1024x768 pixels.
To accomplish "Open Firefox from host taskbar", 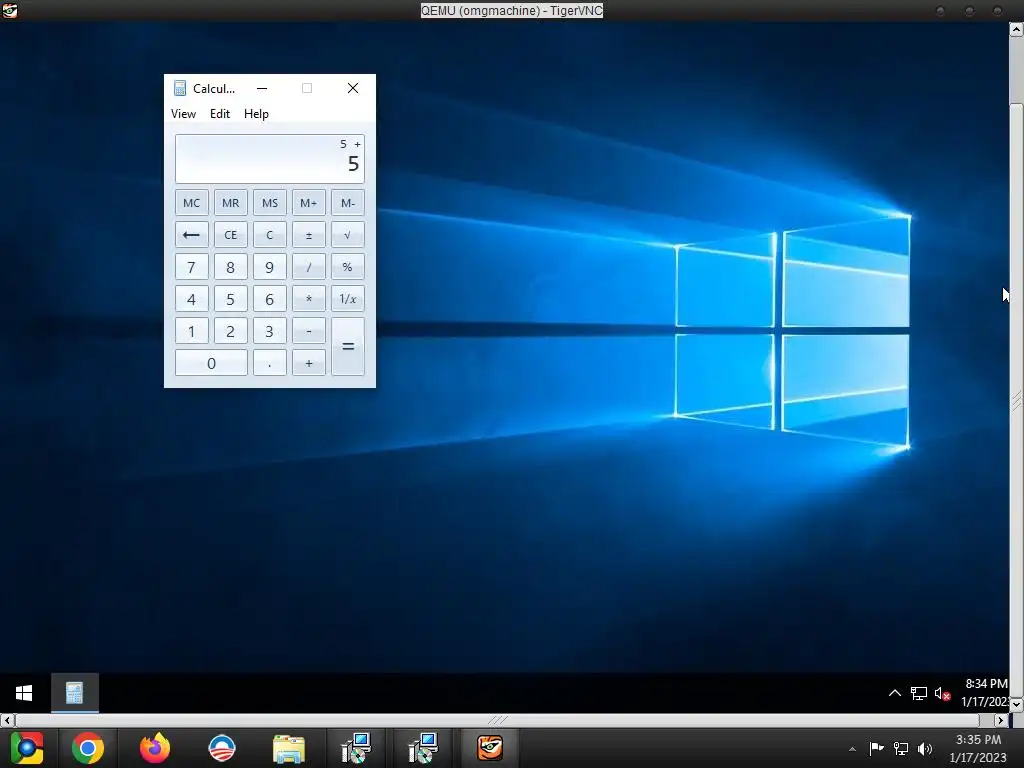I will click(155, 748).
